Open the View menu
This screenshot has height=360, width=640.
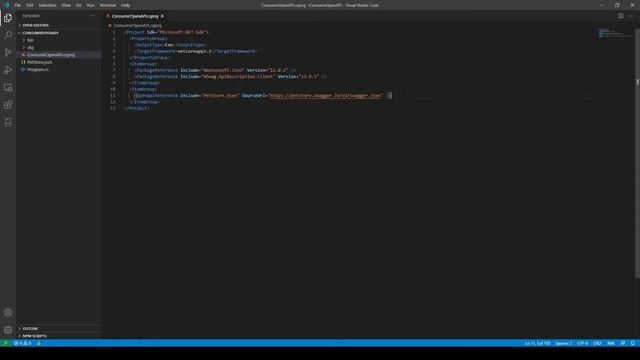pos(66,5)
